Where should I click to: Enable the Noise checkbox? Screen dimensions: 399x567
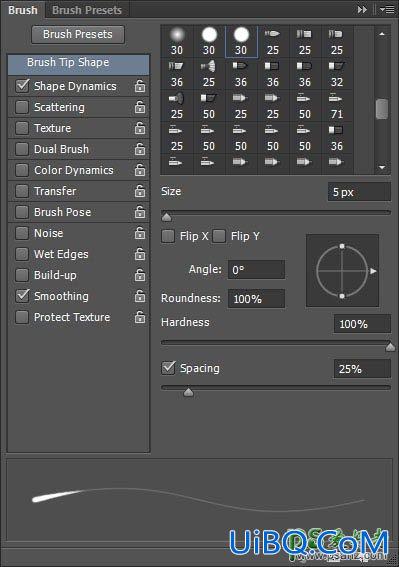pyautogui.click(x=22, y=233)
